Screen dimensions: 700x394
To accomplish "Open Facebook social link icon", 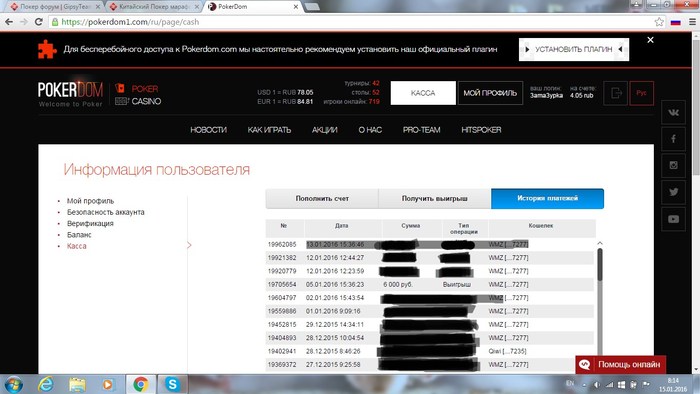I will [x=673, y=139].
